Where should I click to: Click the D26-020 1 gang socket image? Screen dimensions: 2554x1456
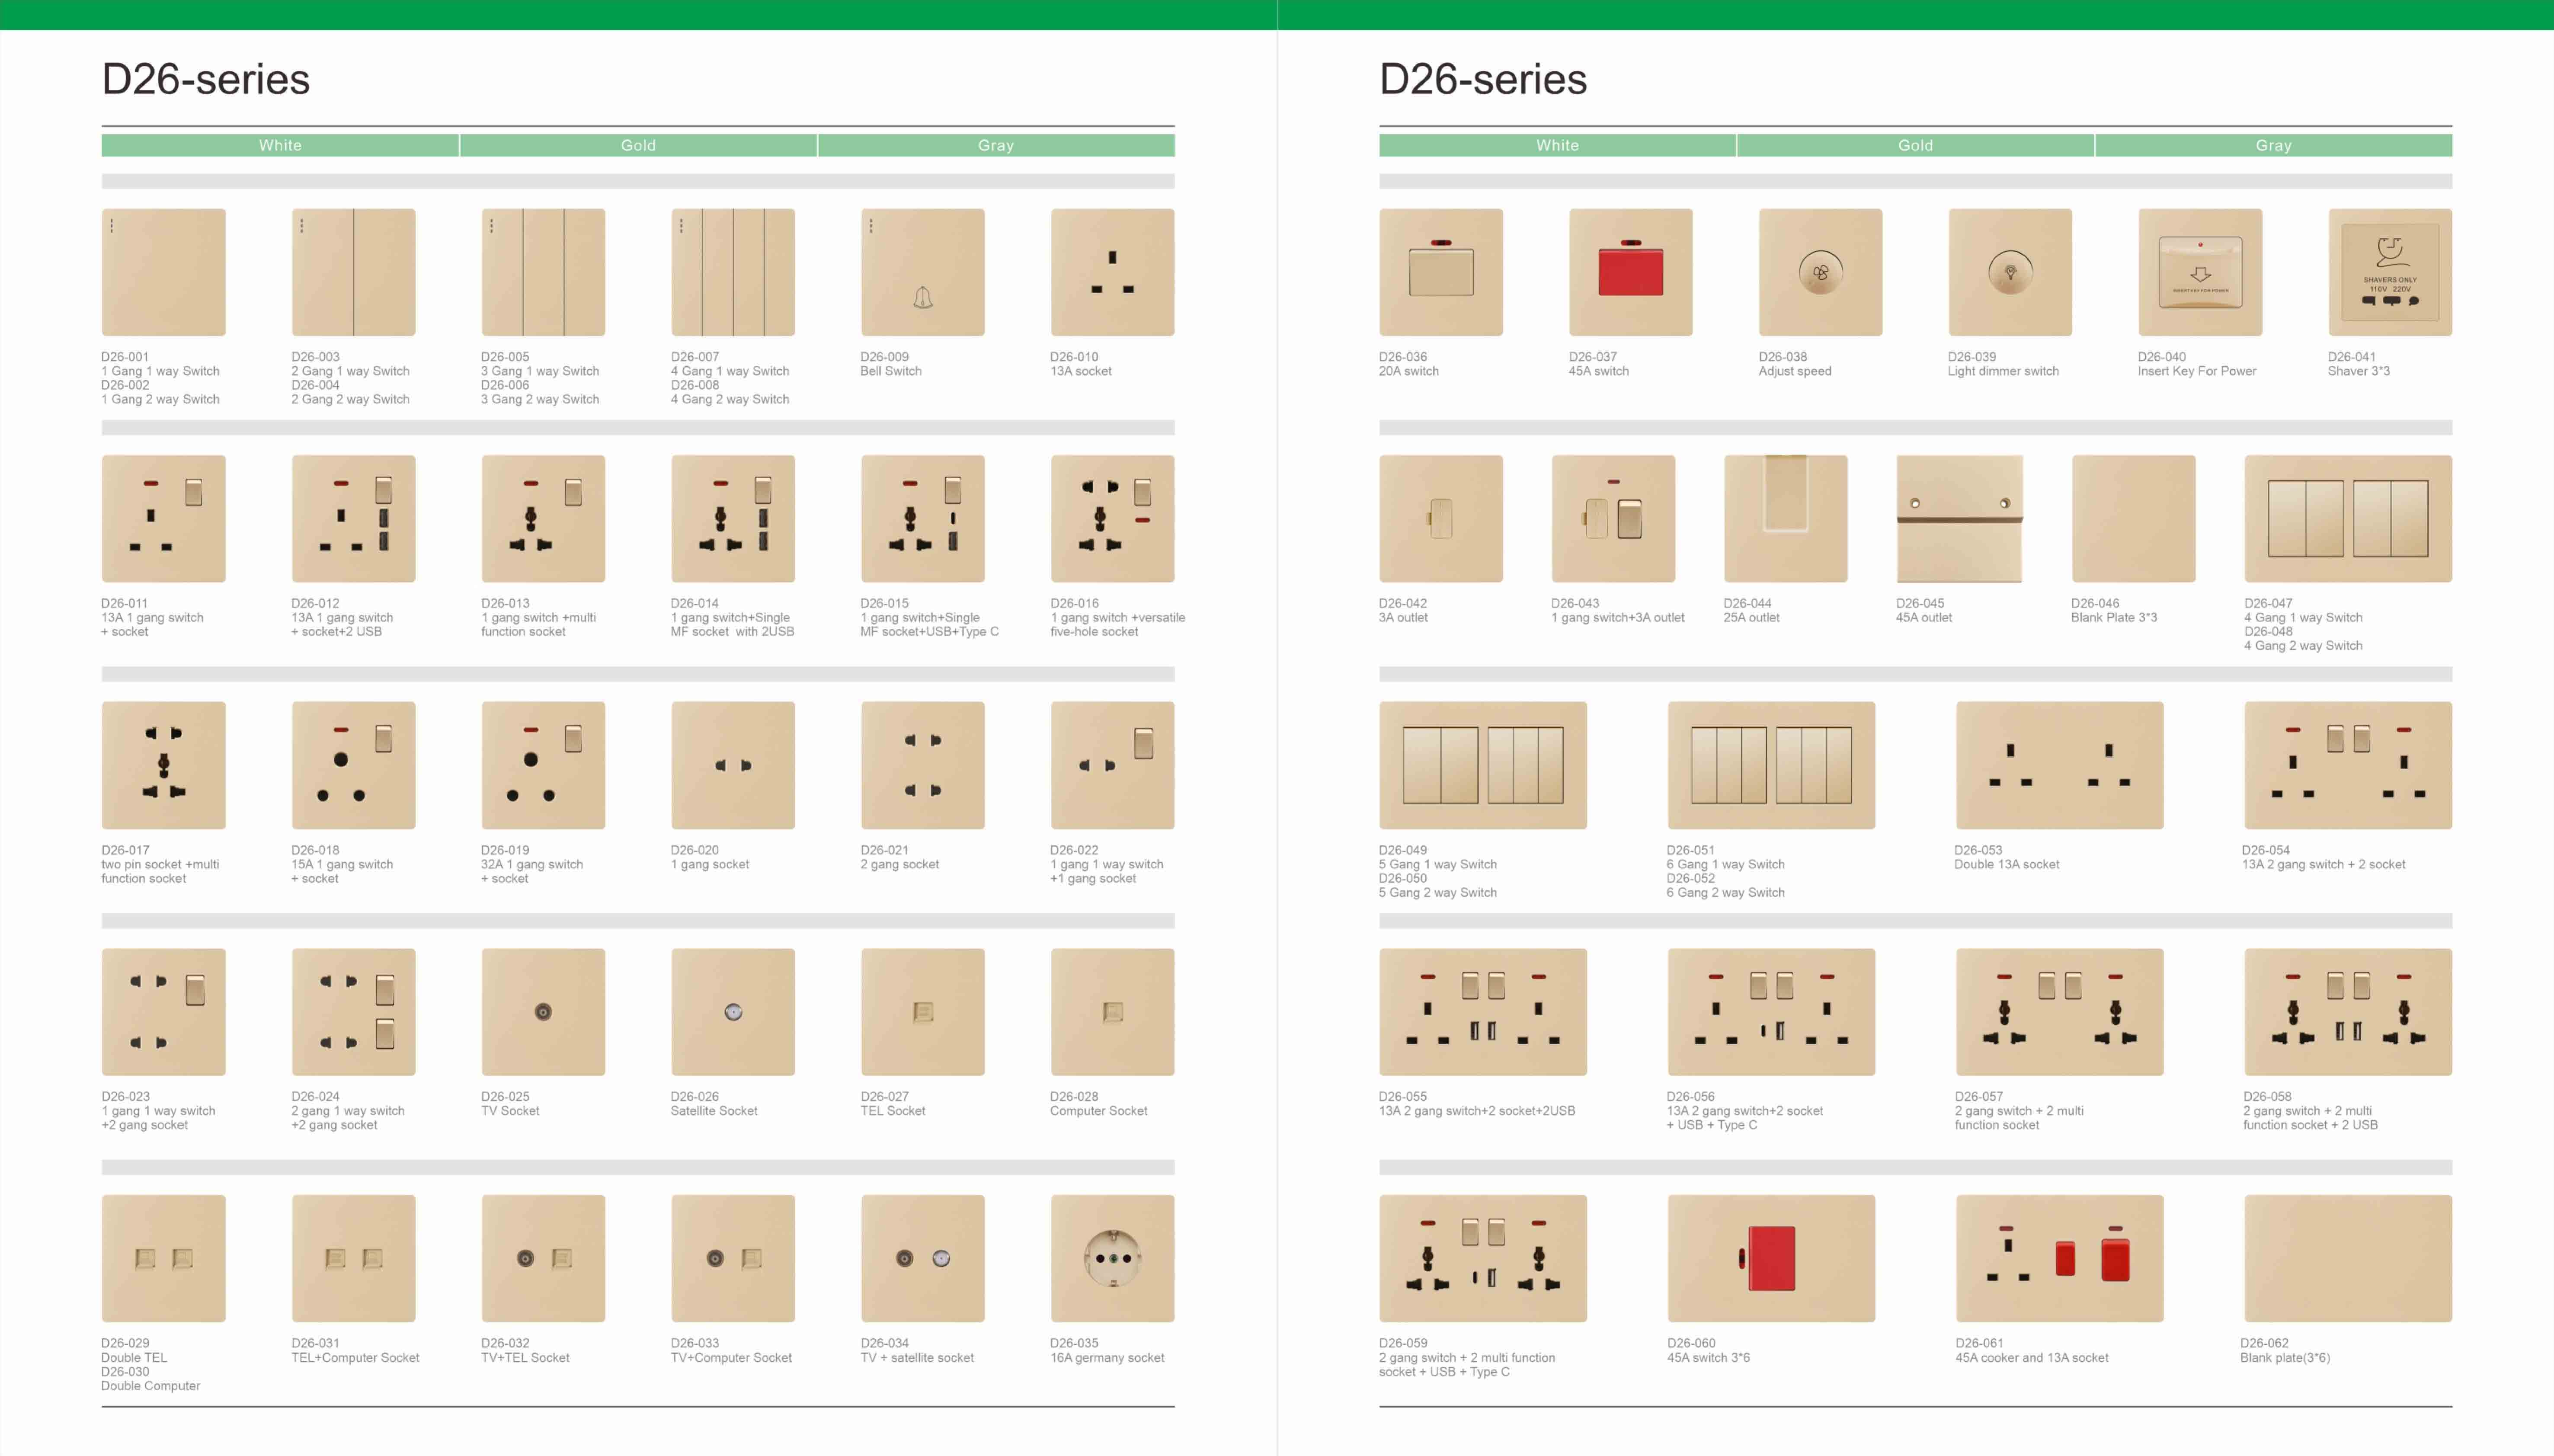click(x=733, y=765)
